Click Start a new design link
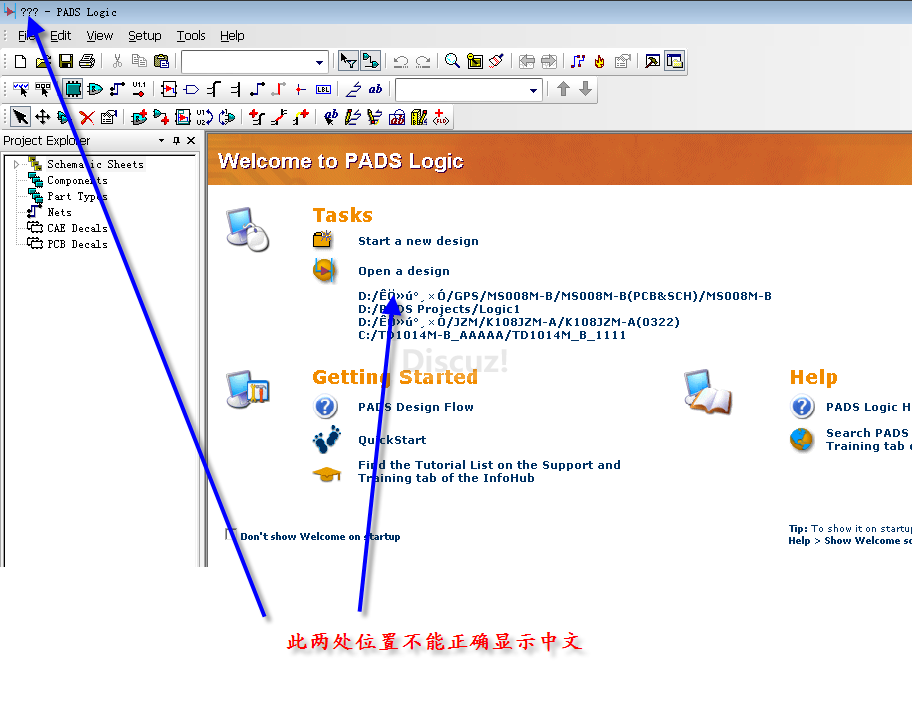The image size is (912, 722). coord(418,241)
